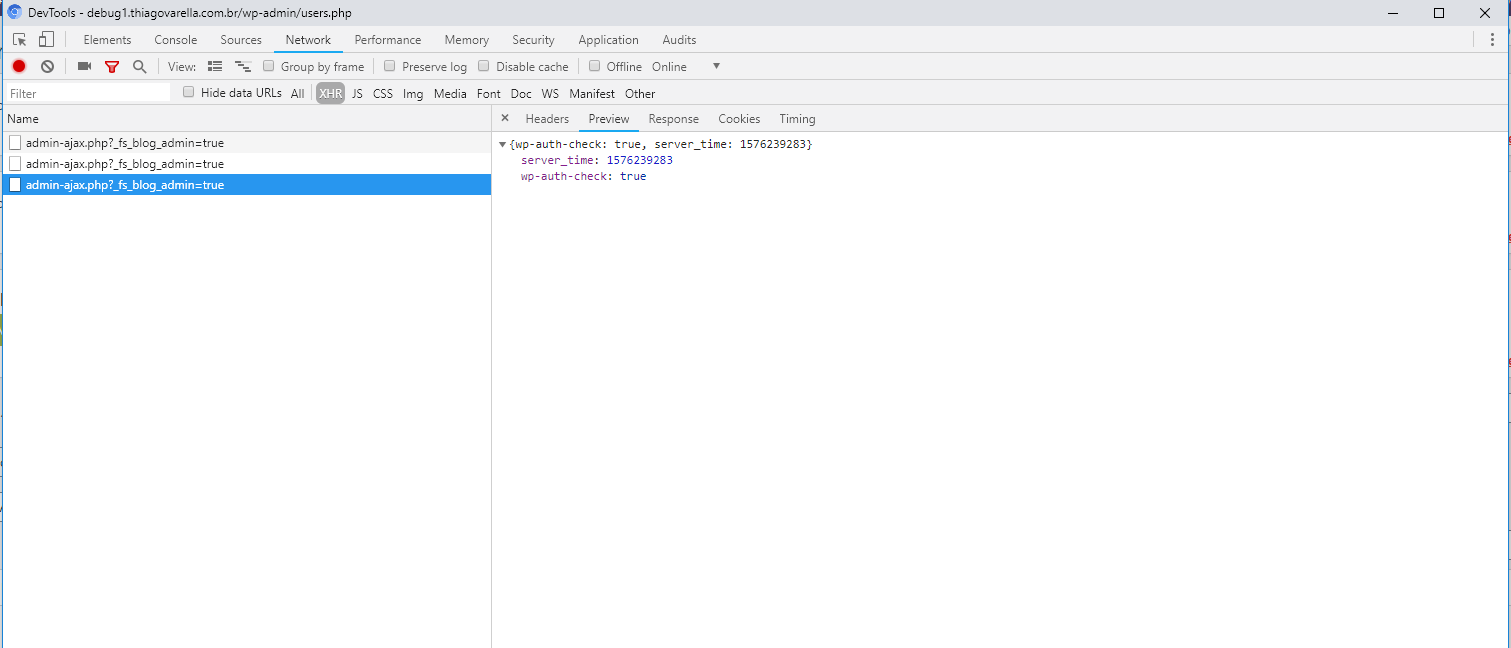Toggle the red filter funnel icon
Image resolution: width=1511 pixels, height=648 pixels.
[x=112, y=66]
